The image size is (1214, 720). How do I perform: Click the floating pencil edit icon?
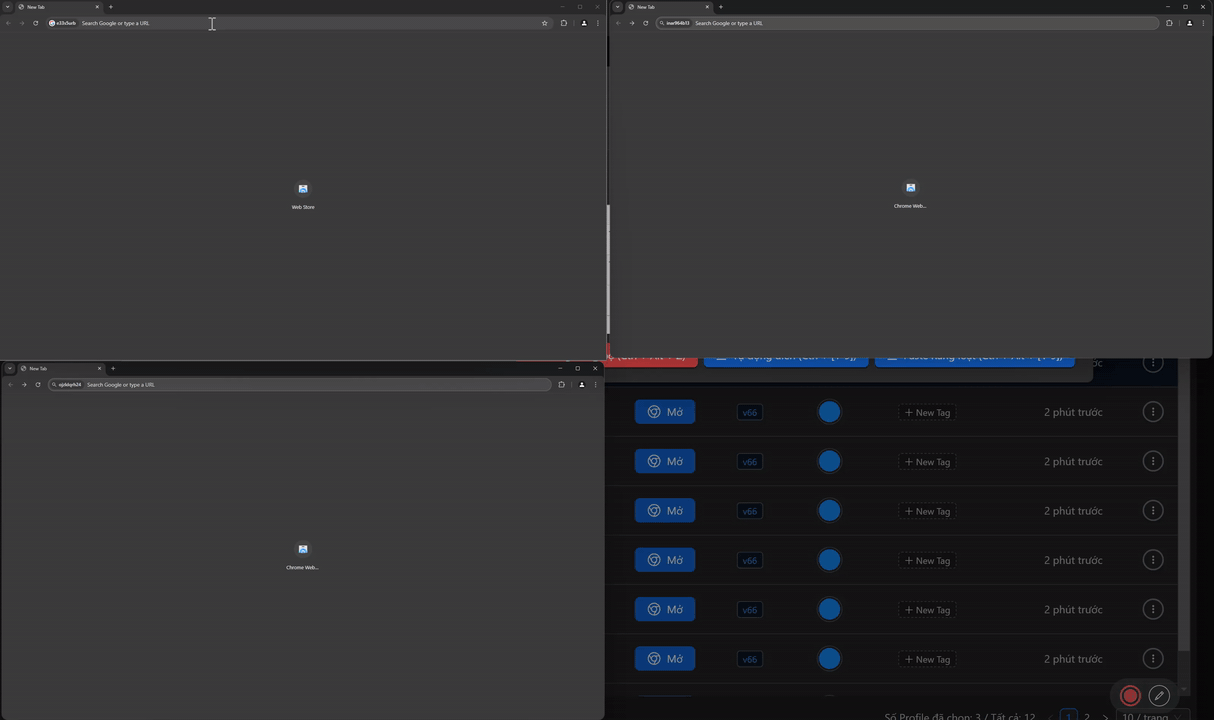pyautogui.click(x=1158, y=695)
